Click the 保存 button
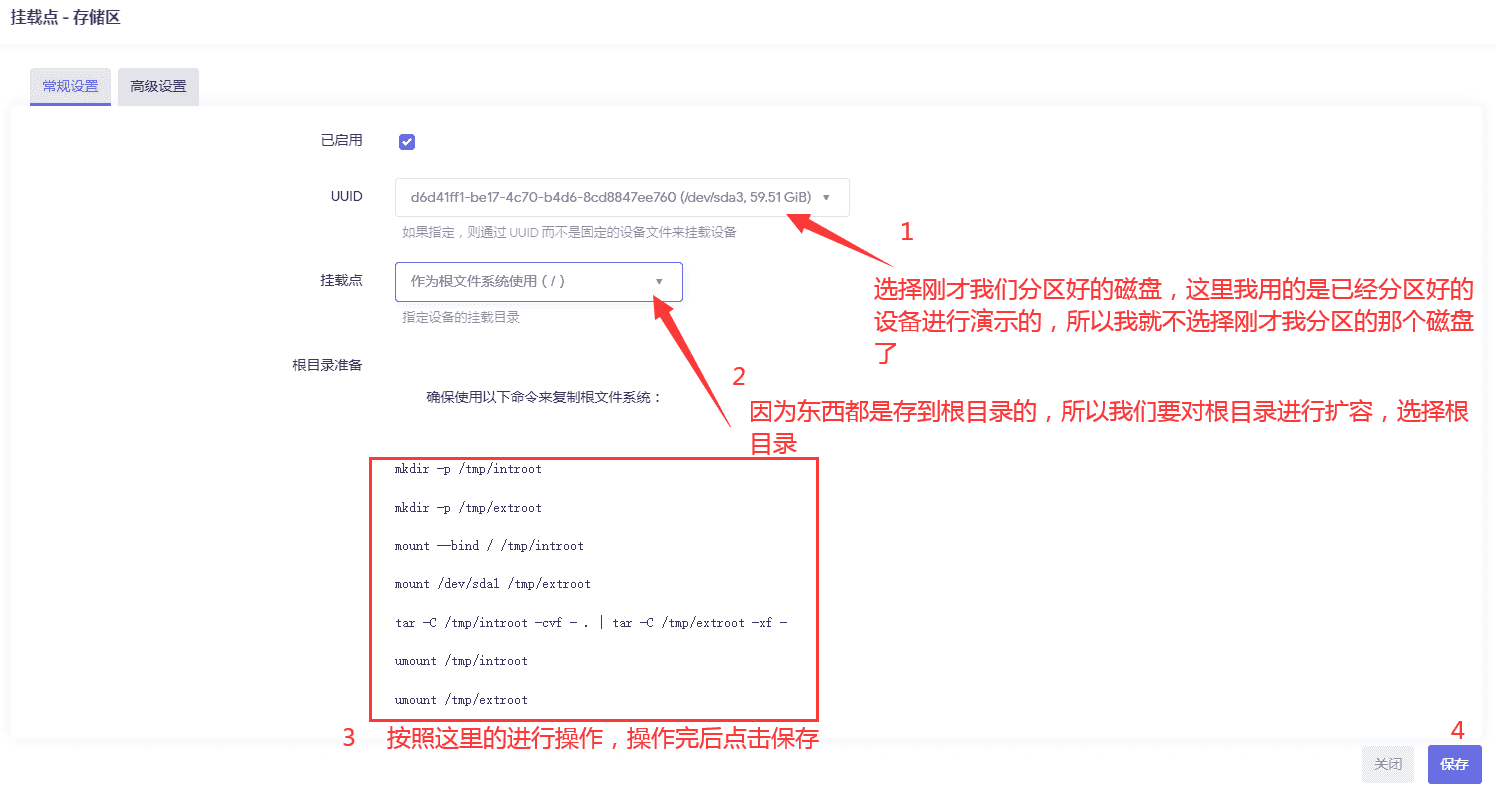The width and height of the screenshot is (1496, 803). [1454, 764]
